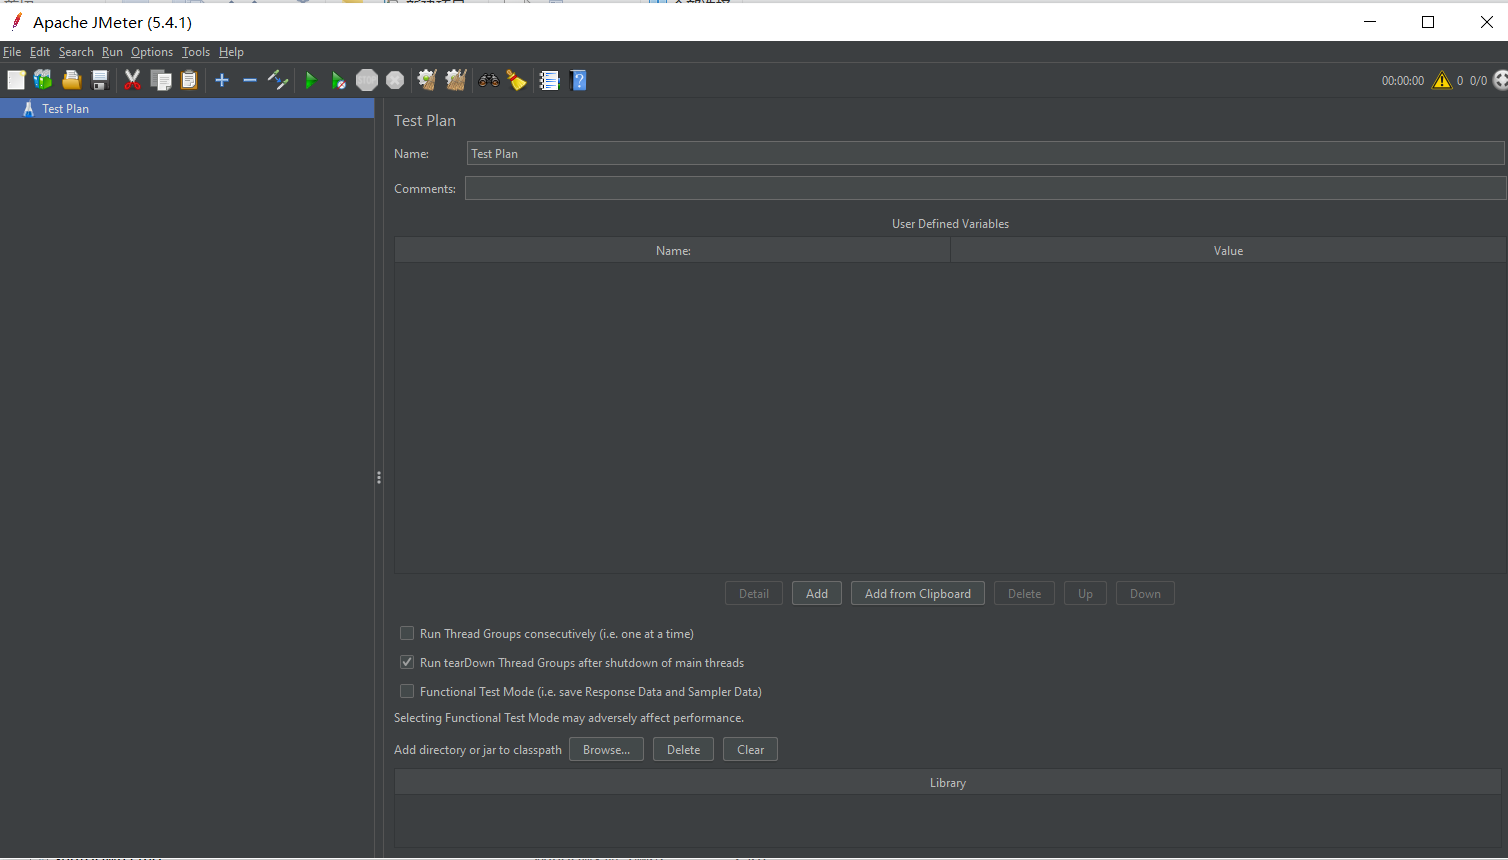
Task: Save the test plan with disk icon
Action: pyautogui.click(x=100, y=80)
